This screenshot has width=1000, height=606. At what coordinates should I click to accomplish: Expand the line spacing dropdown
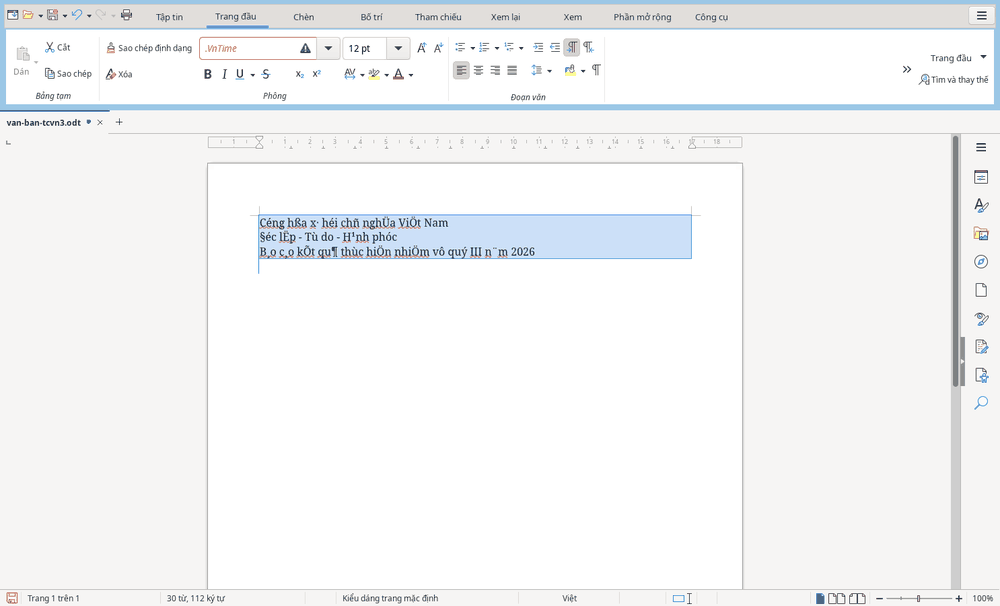(x=549, y=71)
